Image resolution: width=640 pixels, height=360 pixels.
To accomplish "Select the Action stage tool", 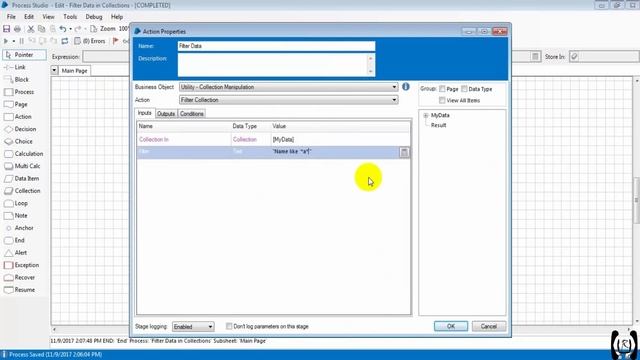I will pos(18,117).
